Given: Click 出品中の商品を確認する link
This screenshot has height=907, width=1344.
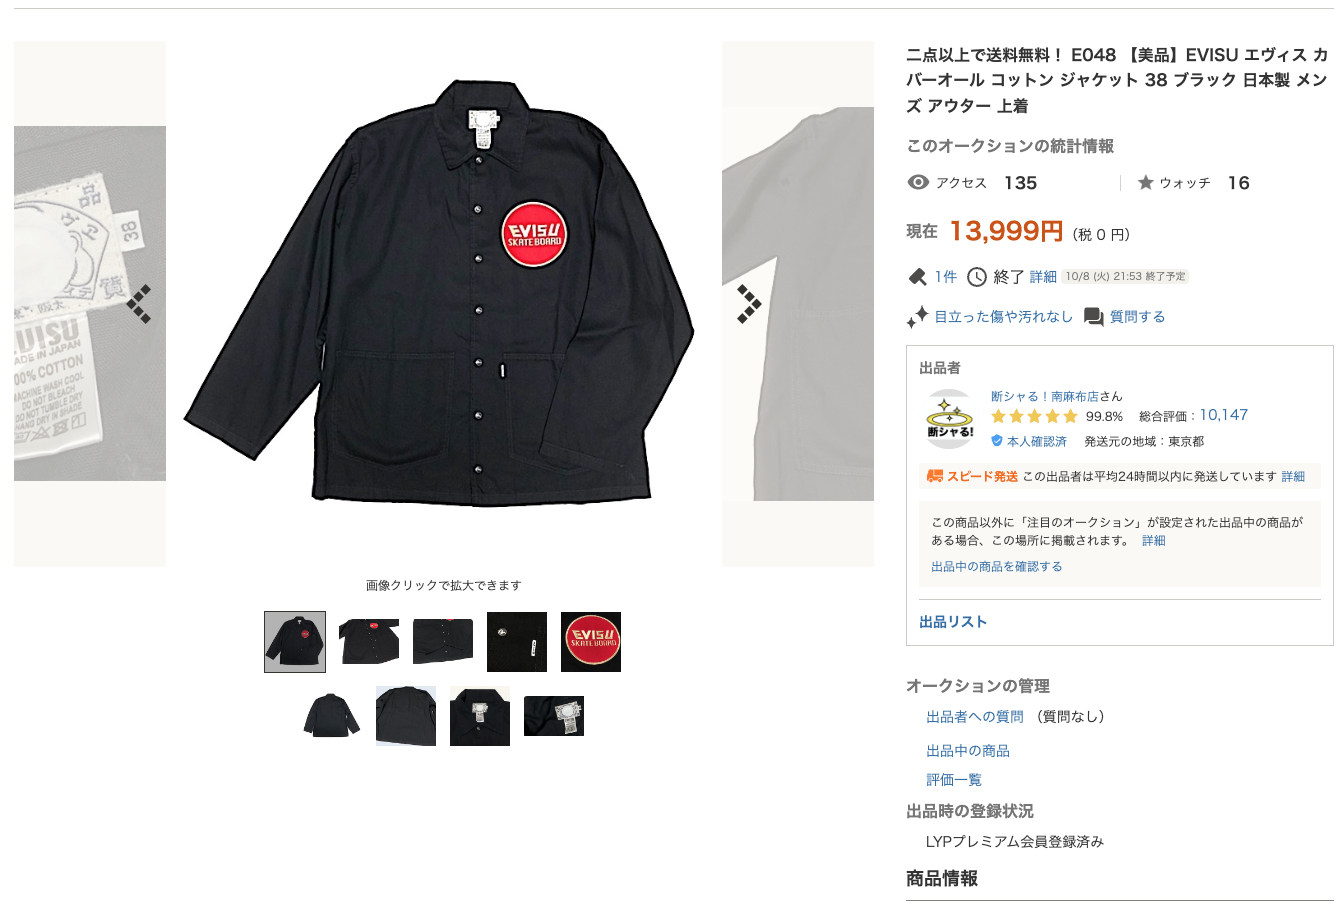Looking at the screenshot, I should click(997, 566).
